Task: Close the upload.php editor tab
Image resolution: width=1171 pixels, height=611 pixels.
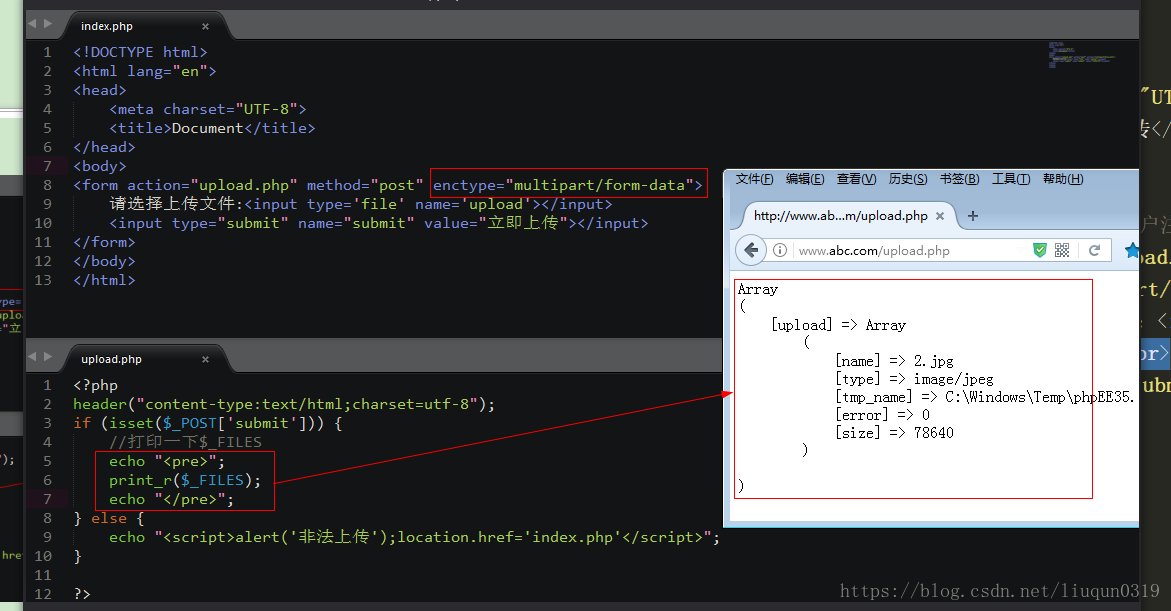Action: point(205,359)
